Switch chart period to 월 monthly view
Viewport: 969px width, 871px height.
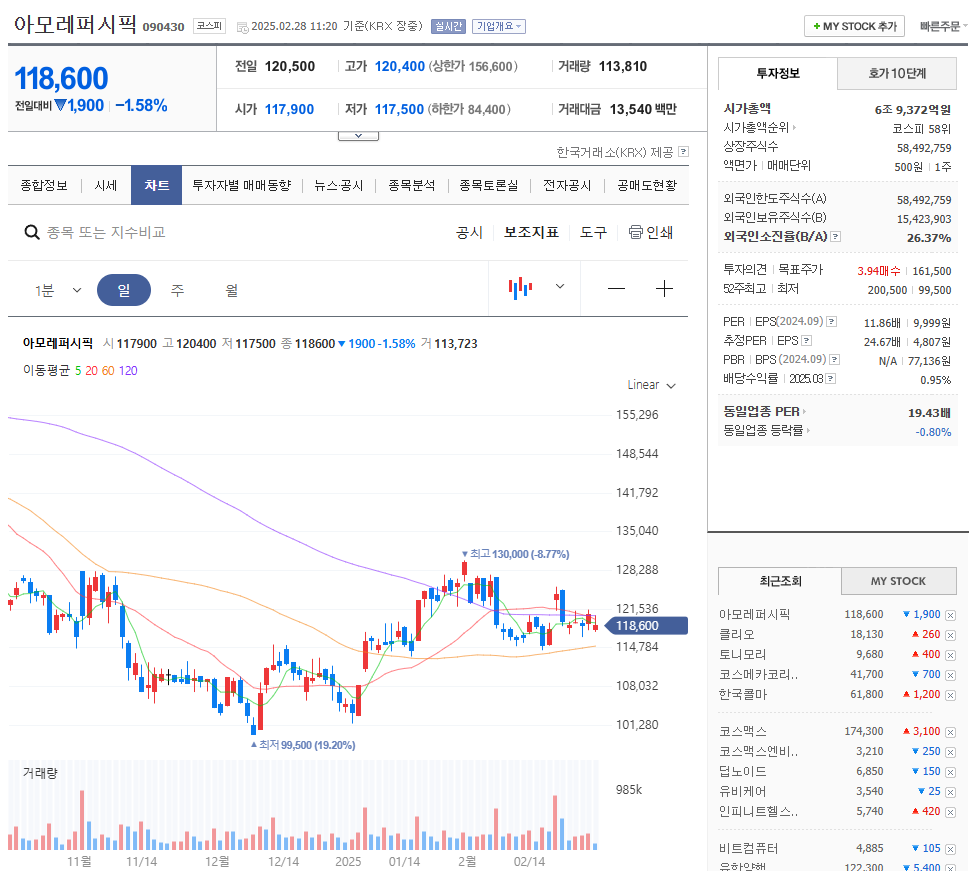pos(232,288)
